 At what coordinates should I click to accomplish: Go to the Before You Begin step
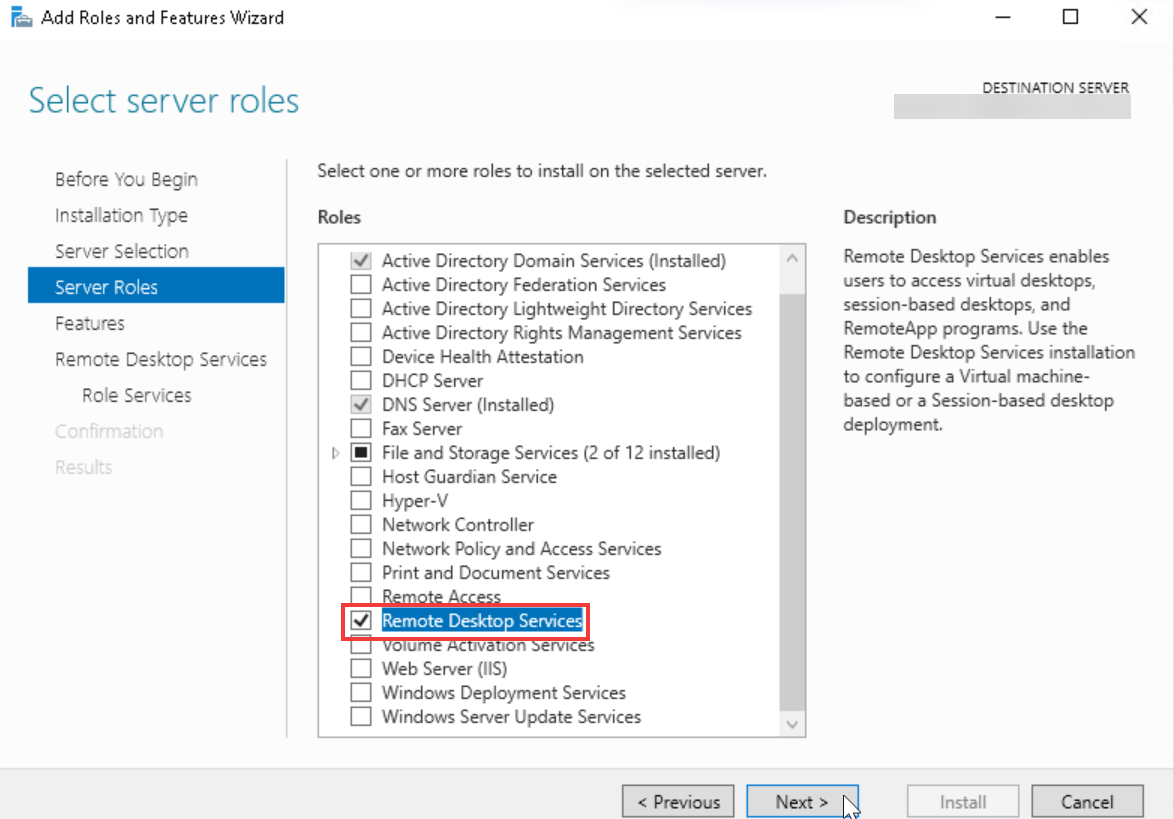(125, 178)
